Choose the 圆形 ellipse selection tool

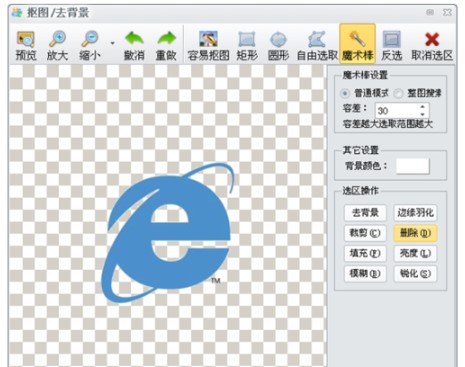(x=278, y=45)
